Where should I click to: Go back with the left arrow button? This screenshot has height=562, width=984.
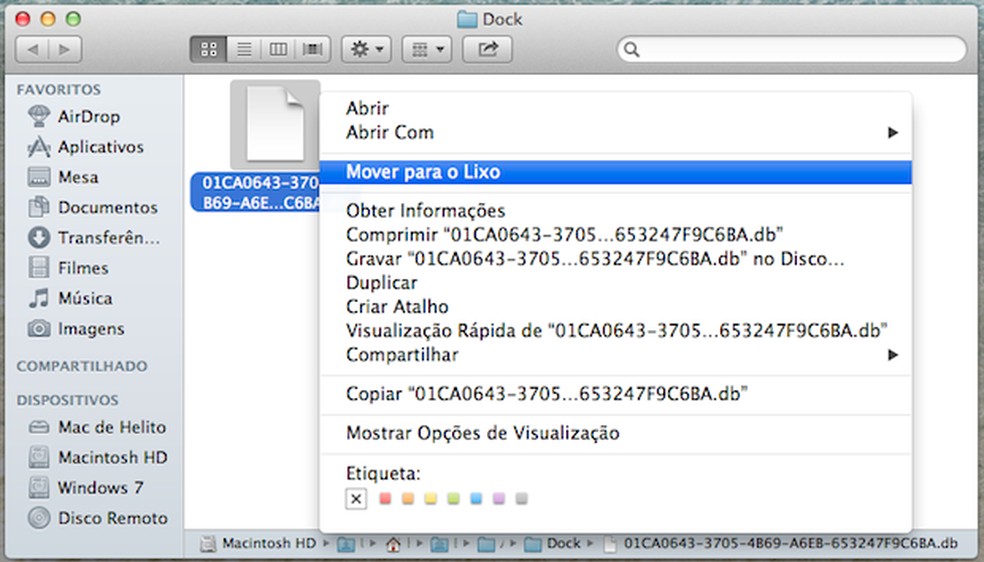[x=32, y=50]
